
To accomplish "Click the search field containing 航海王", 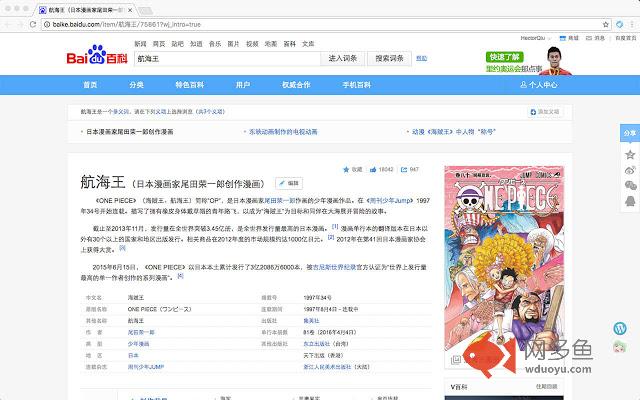I will (227, 59).
